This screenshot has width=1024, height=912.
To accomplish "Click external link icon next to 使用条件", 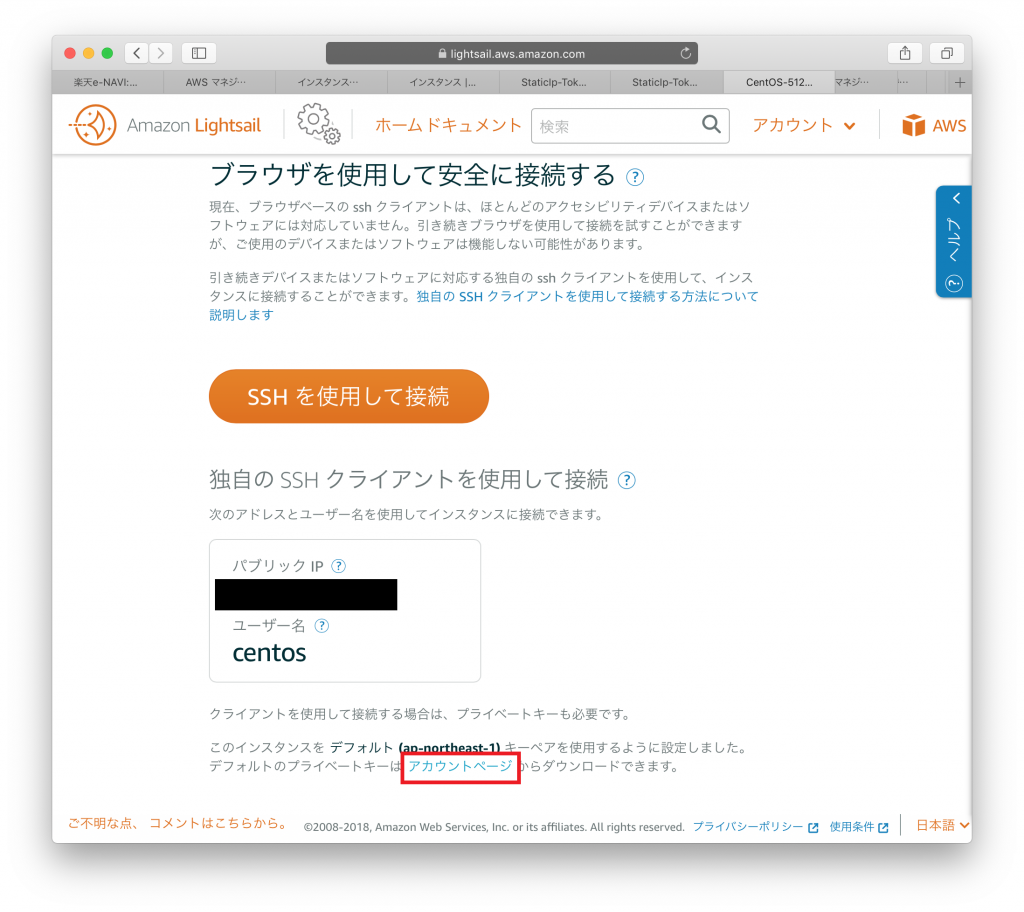I will point(883,828).
